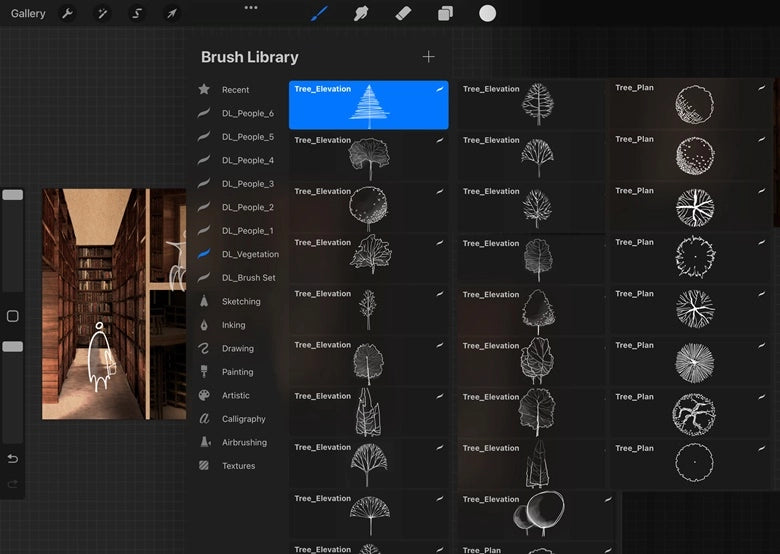This screenshot has height=554, width=780.
Task: Select the highlighted Tree_Elevation pine brush
Action: point(368,106)
